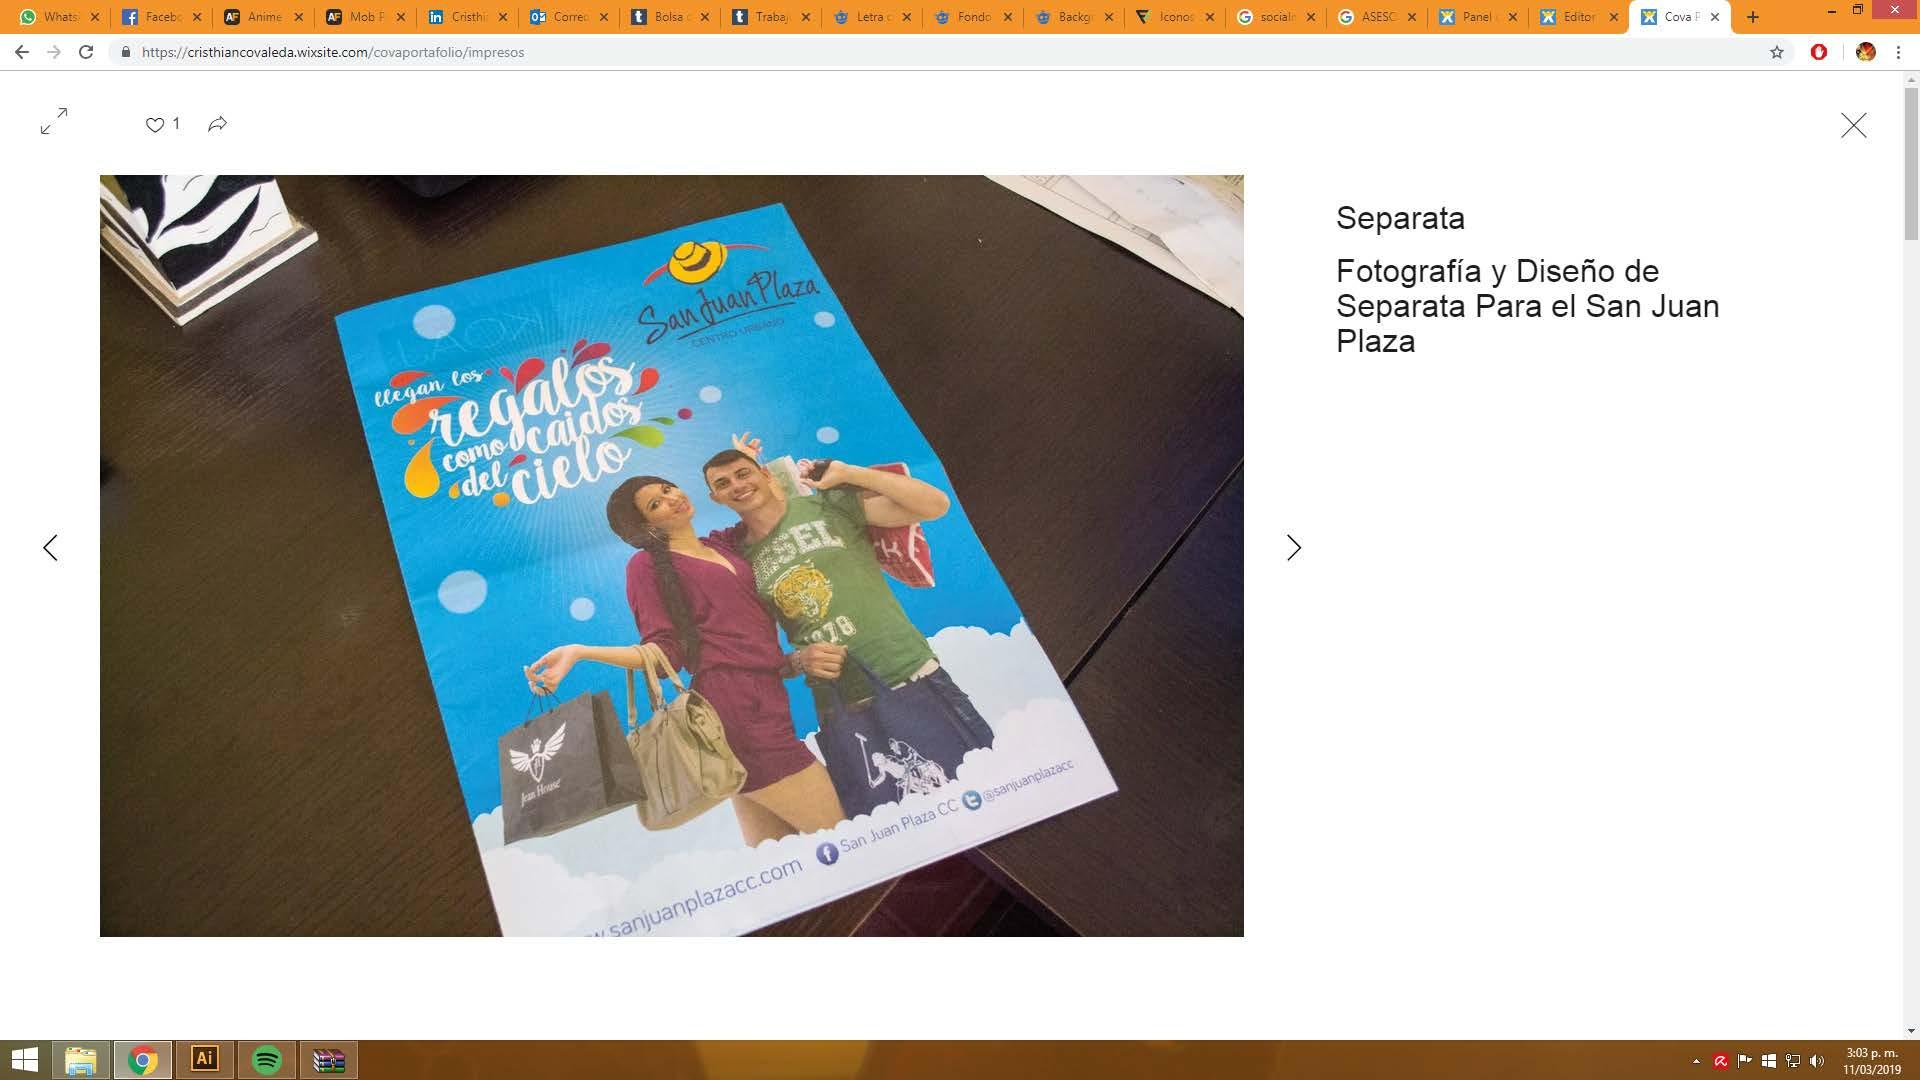Open the volume control in tray
1920x1080 pixels.
1817,1061
